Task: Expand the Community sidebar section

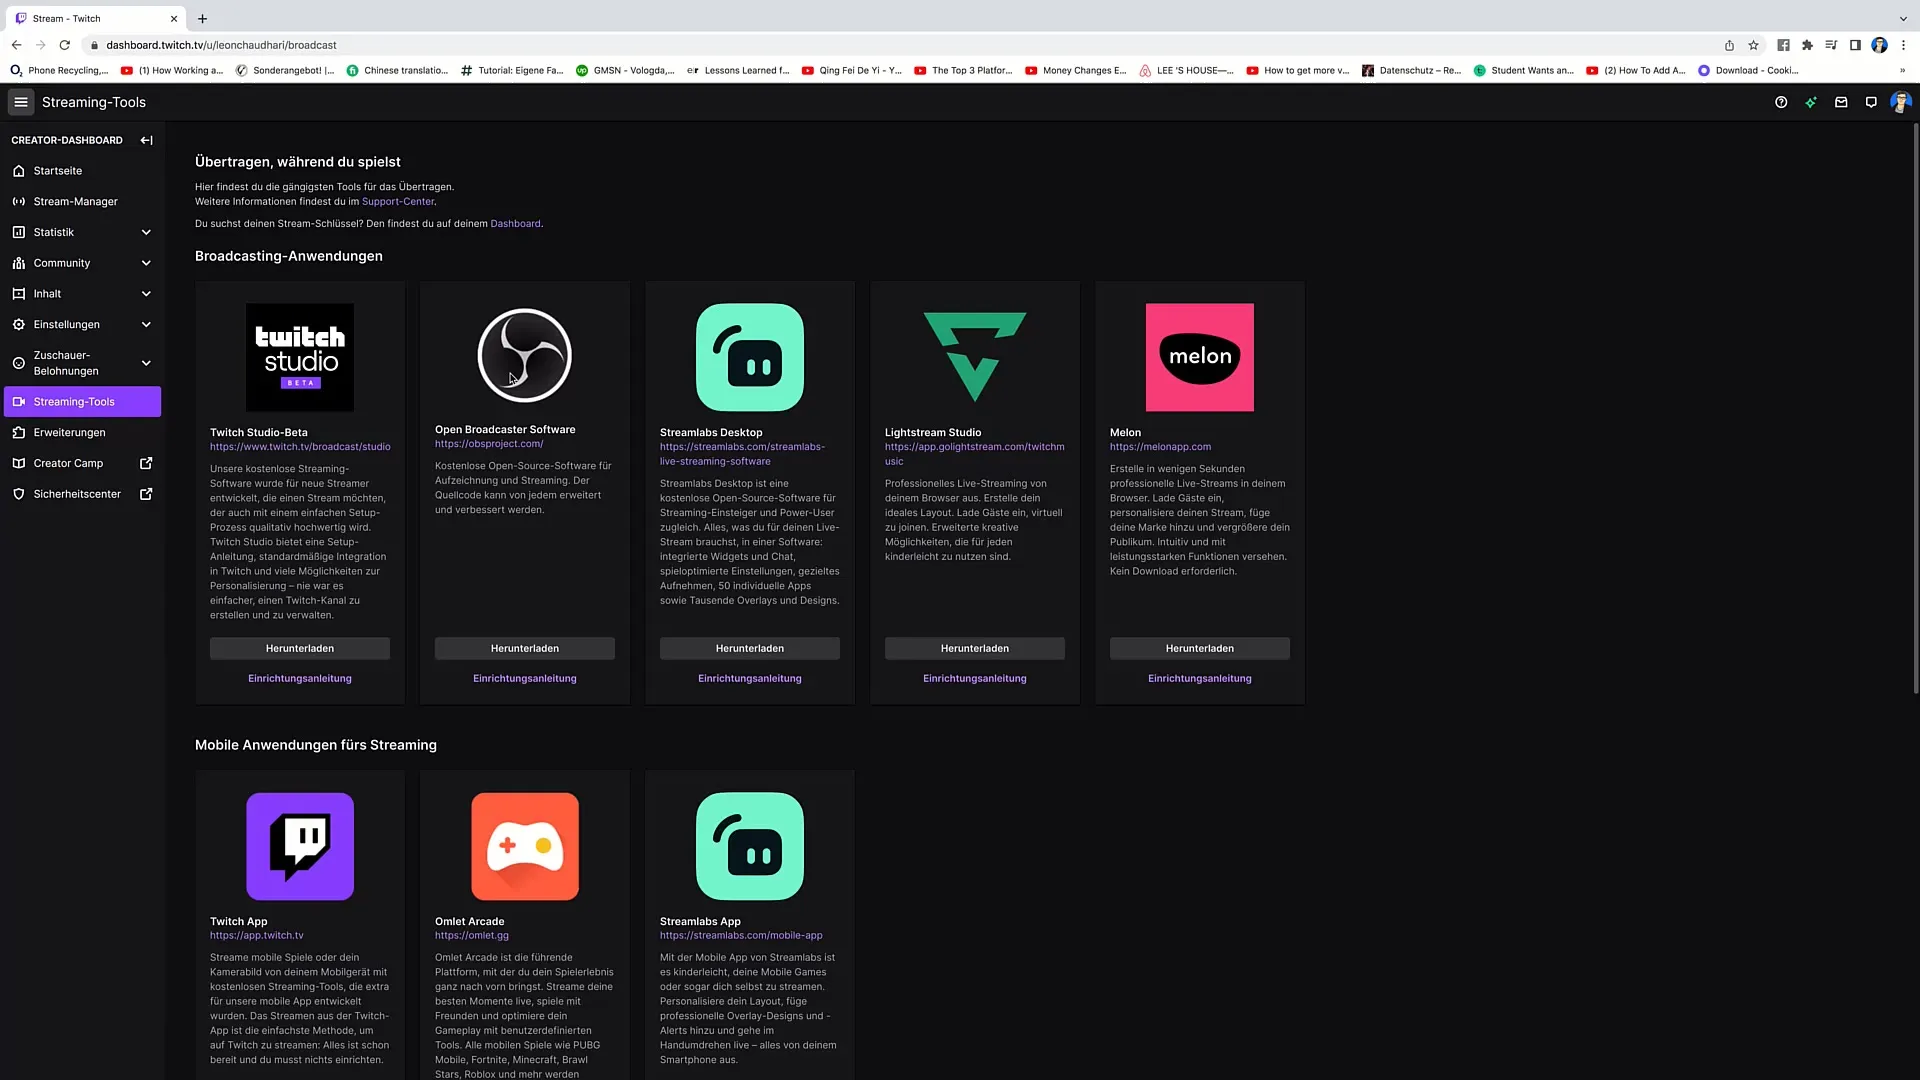Action: coord(146,263)
